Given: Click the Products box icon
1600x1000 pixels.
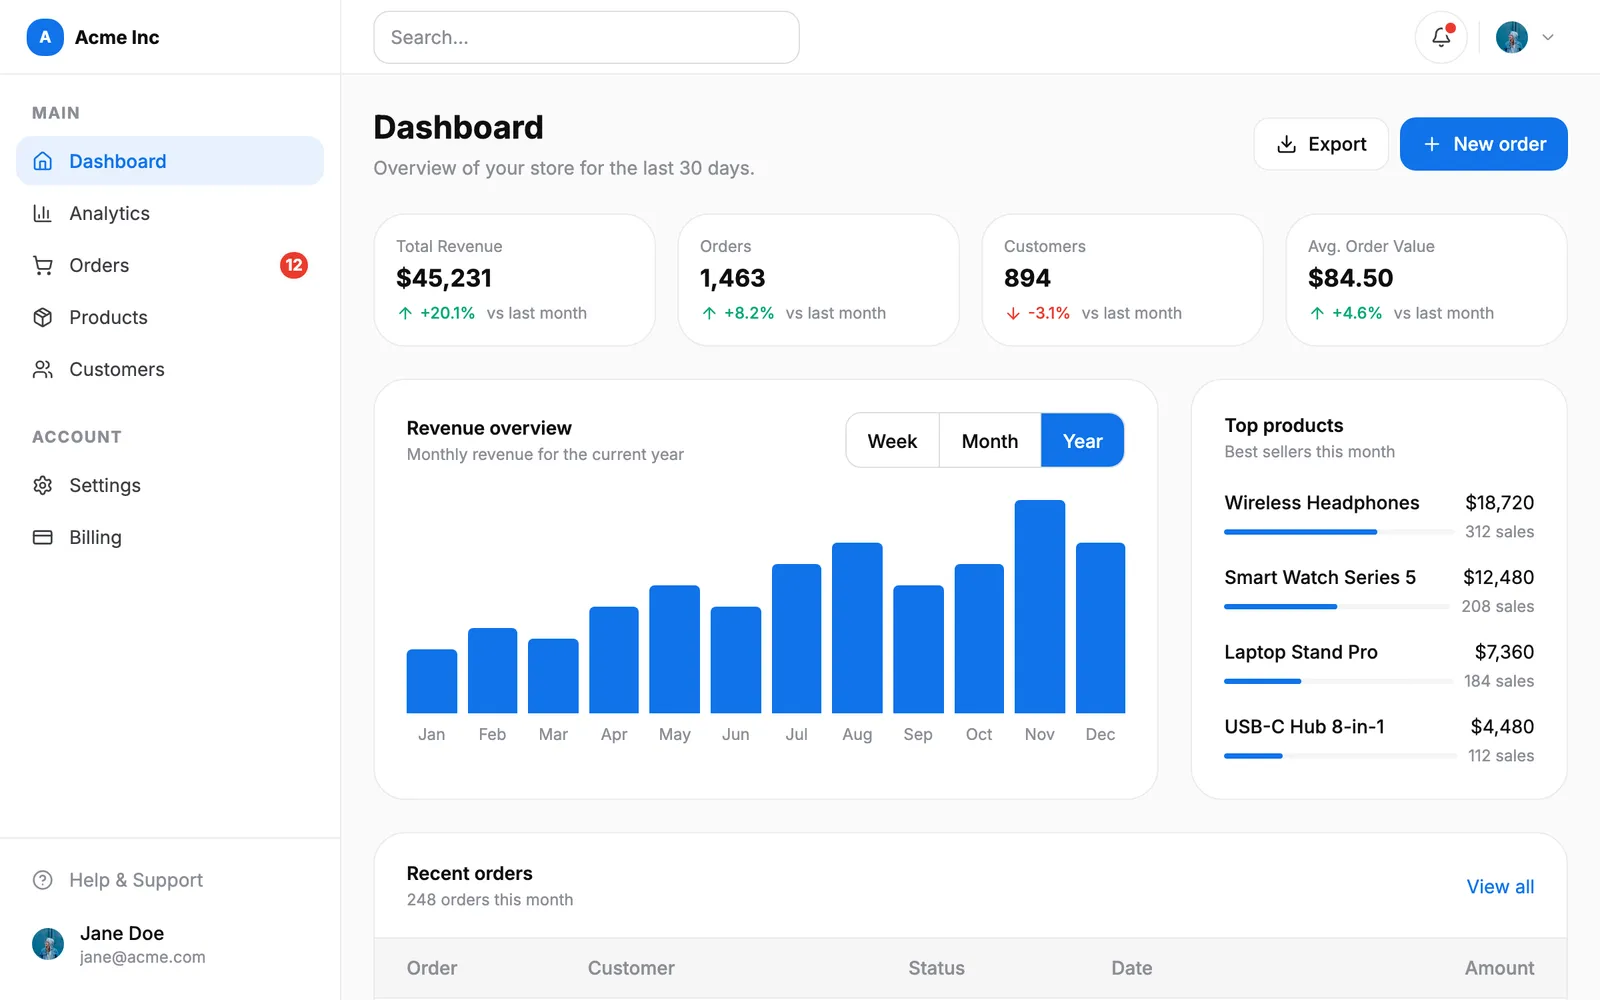Looking at the screenshot, I should [x=43, y=317].
